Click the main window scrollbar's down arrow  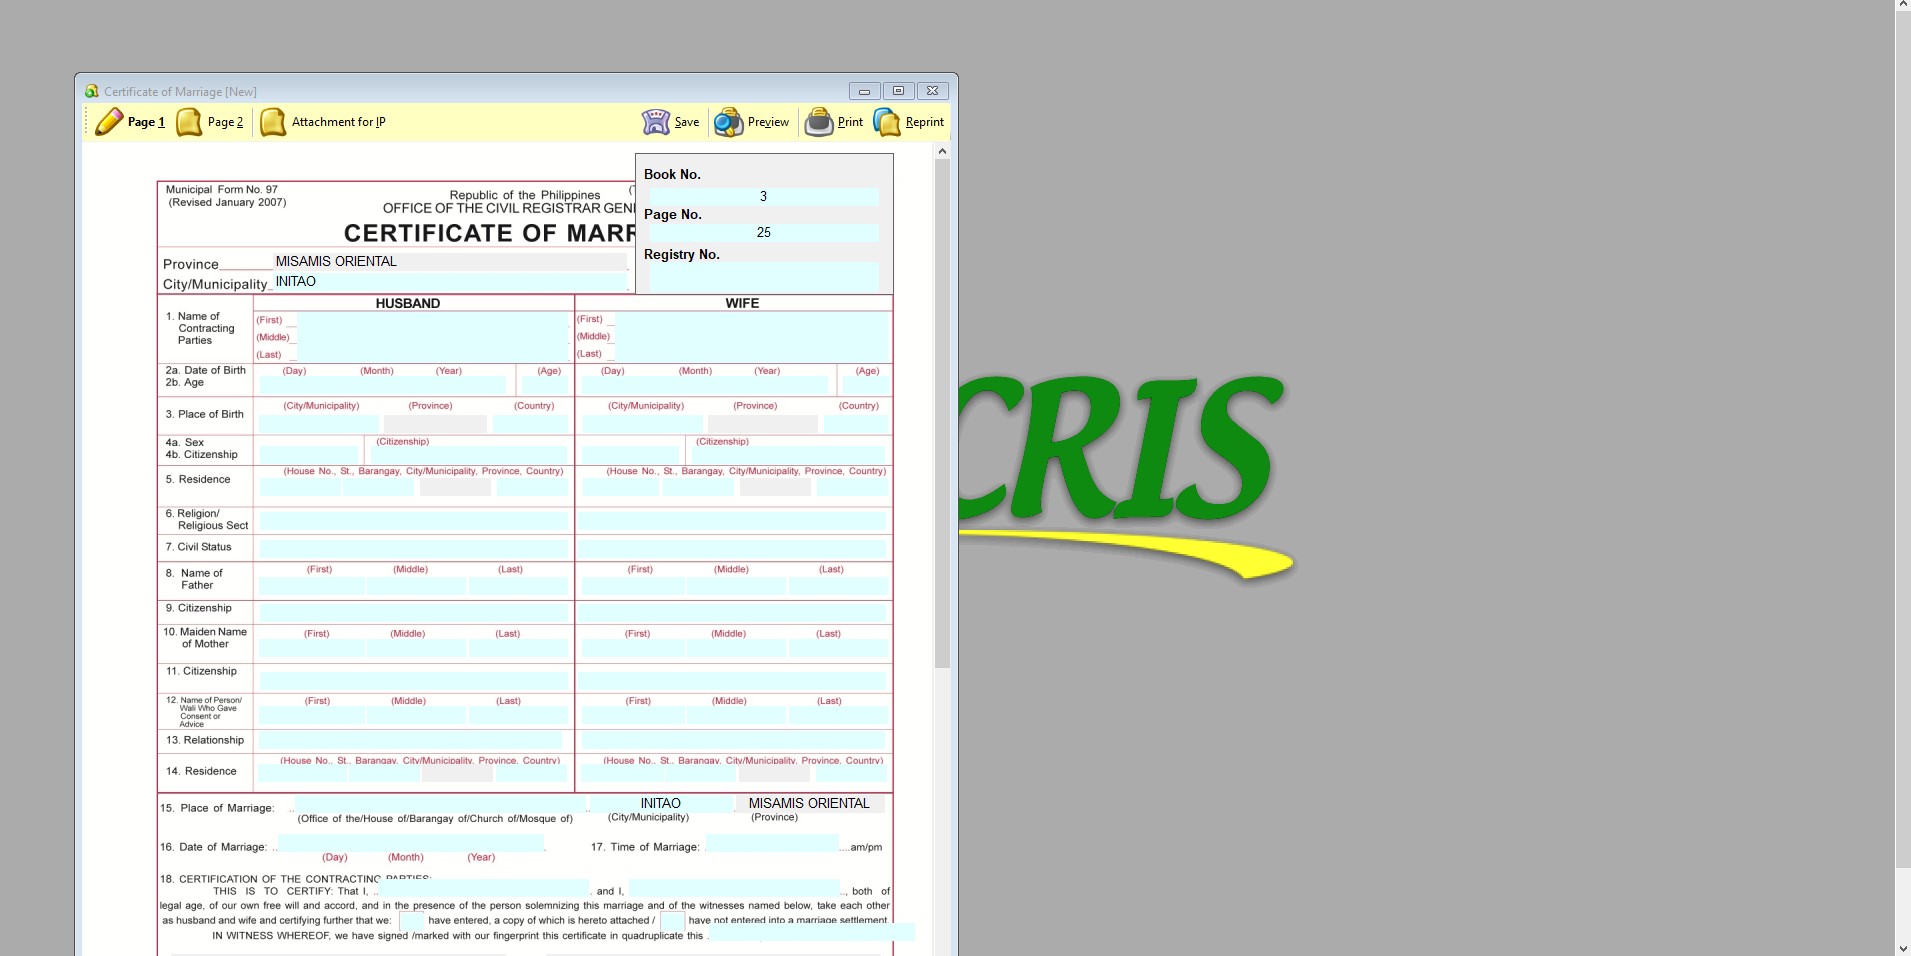pos(1903,948)
